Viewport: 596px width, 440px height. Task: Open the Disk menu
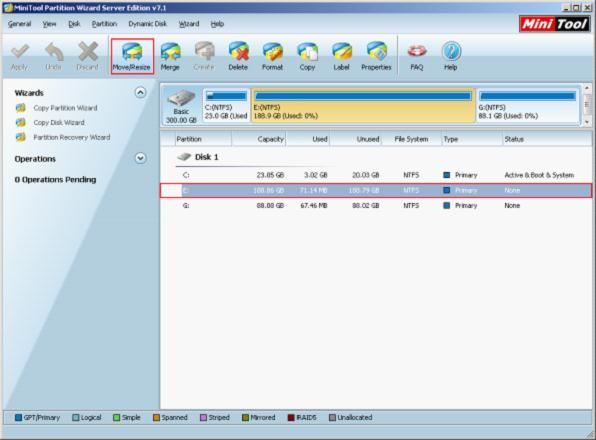pos(74,24)
